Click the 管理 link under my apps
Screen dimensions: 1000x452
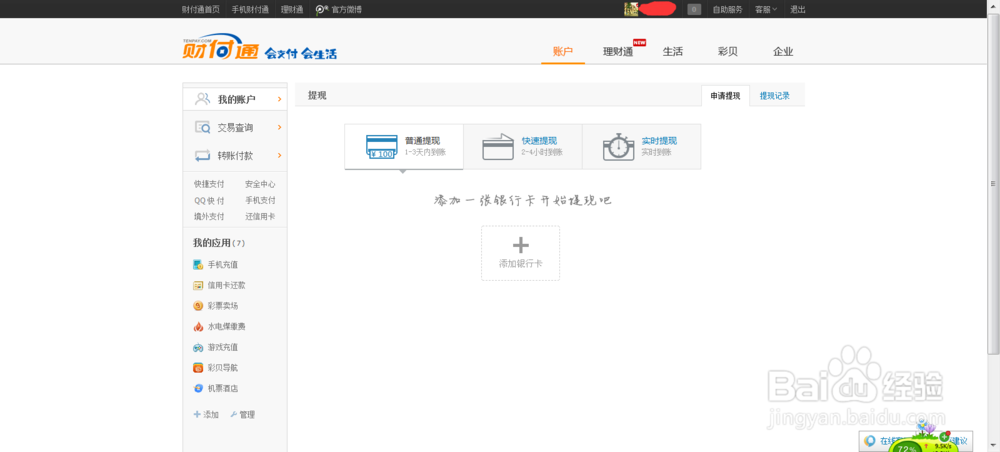coord(247,414)
